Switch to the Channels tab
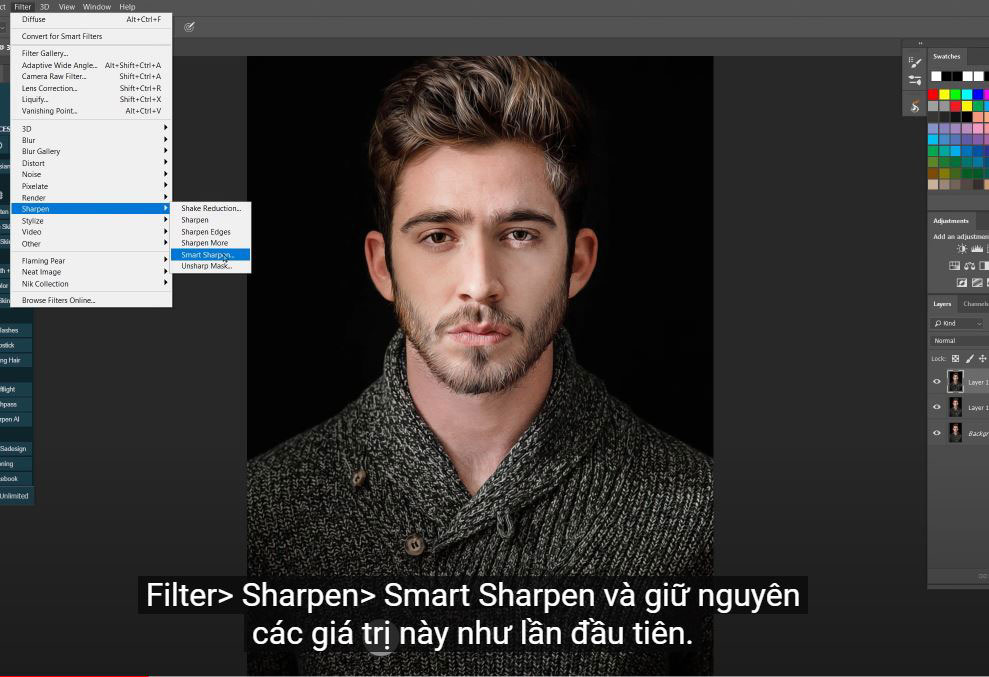989x677 pixels. (x=975, y=303)
